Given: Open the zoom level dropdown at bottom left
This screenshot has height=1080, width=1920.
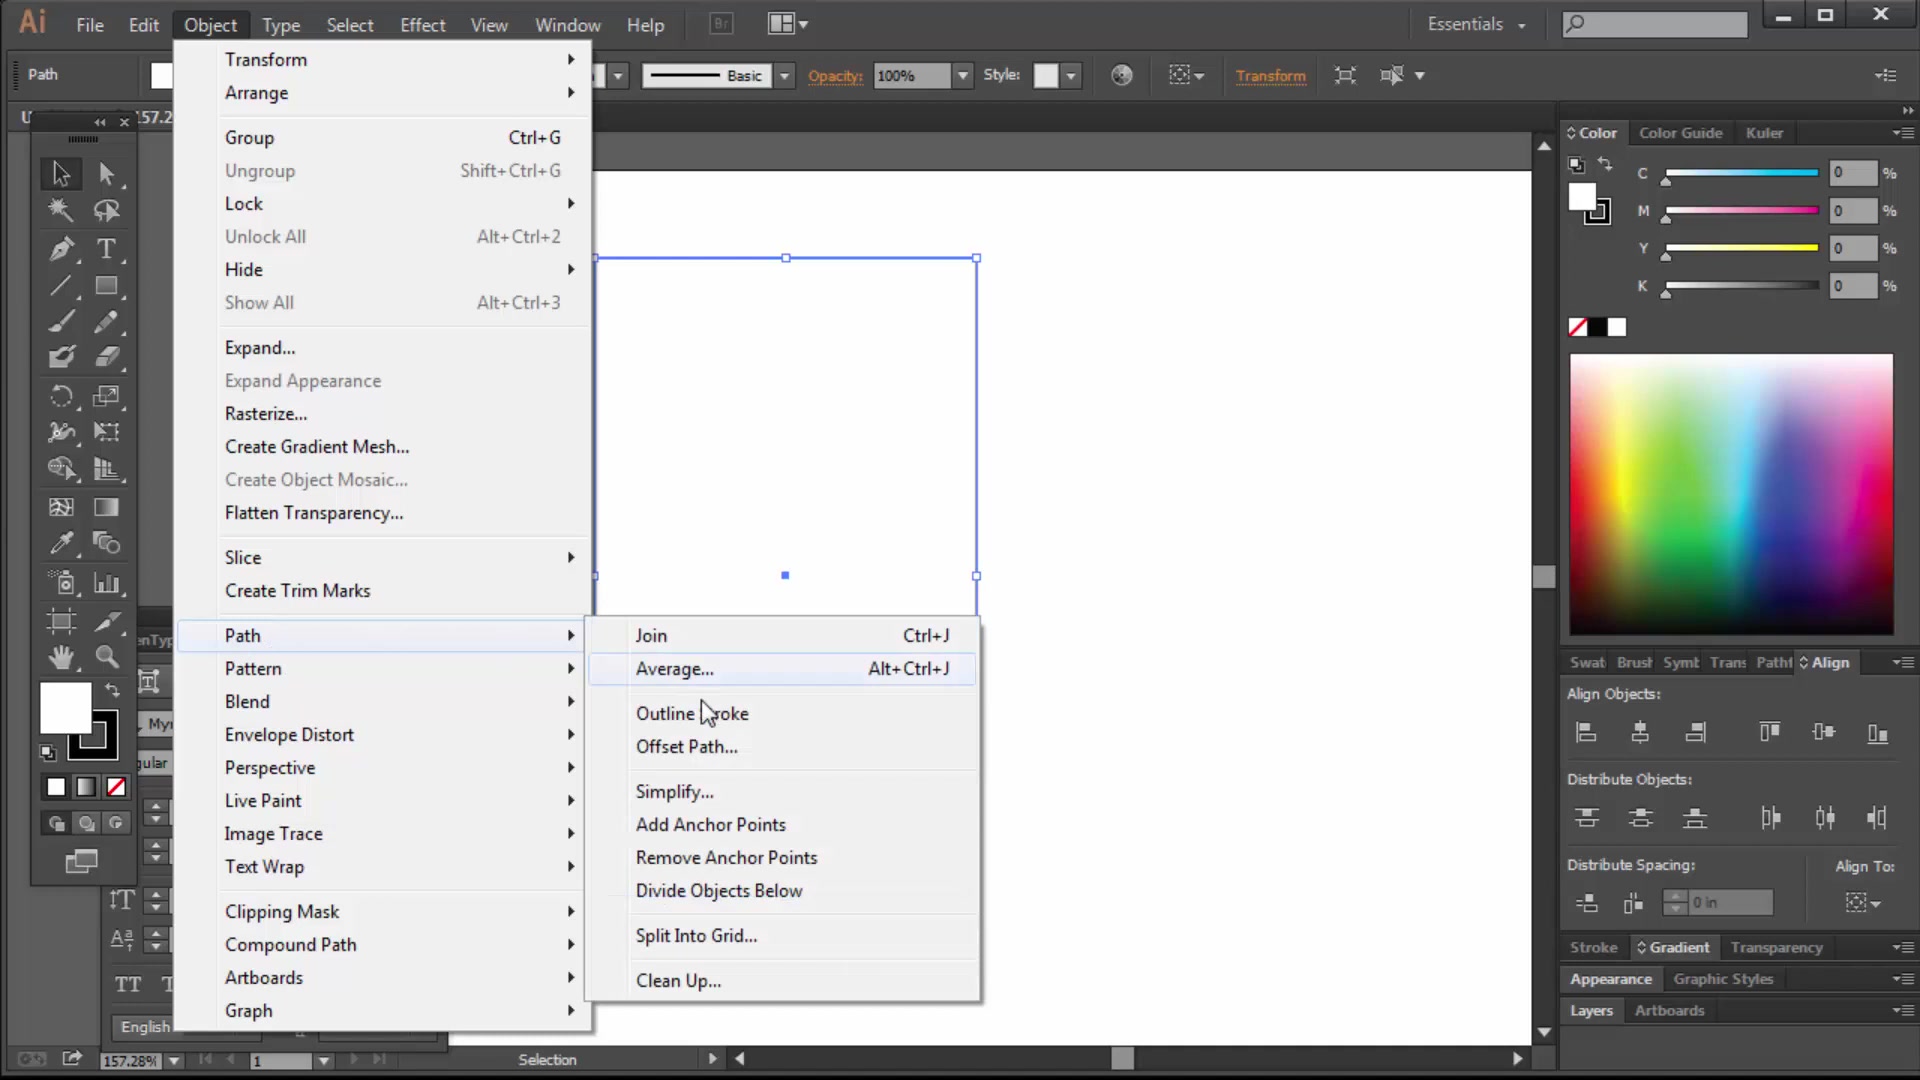Looking at the screenshot, I should (x=175, y=1061).
